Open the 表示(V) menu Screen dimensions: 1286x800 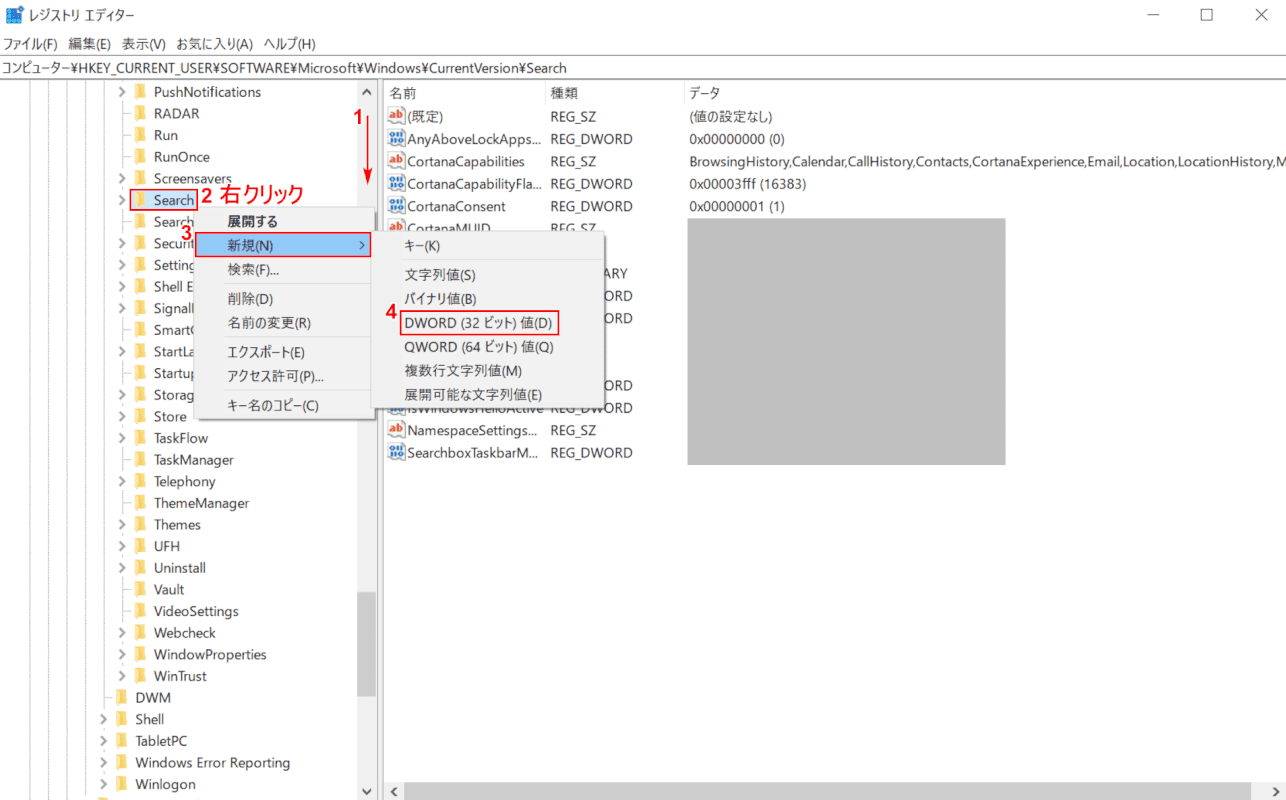tap(144, 44)
